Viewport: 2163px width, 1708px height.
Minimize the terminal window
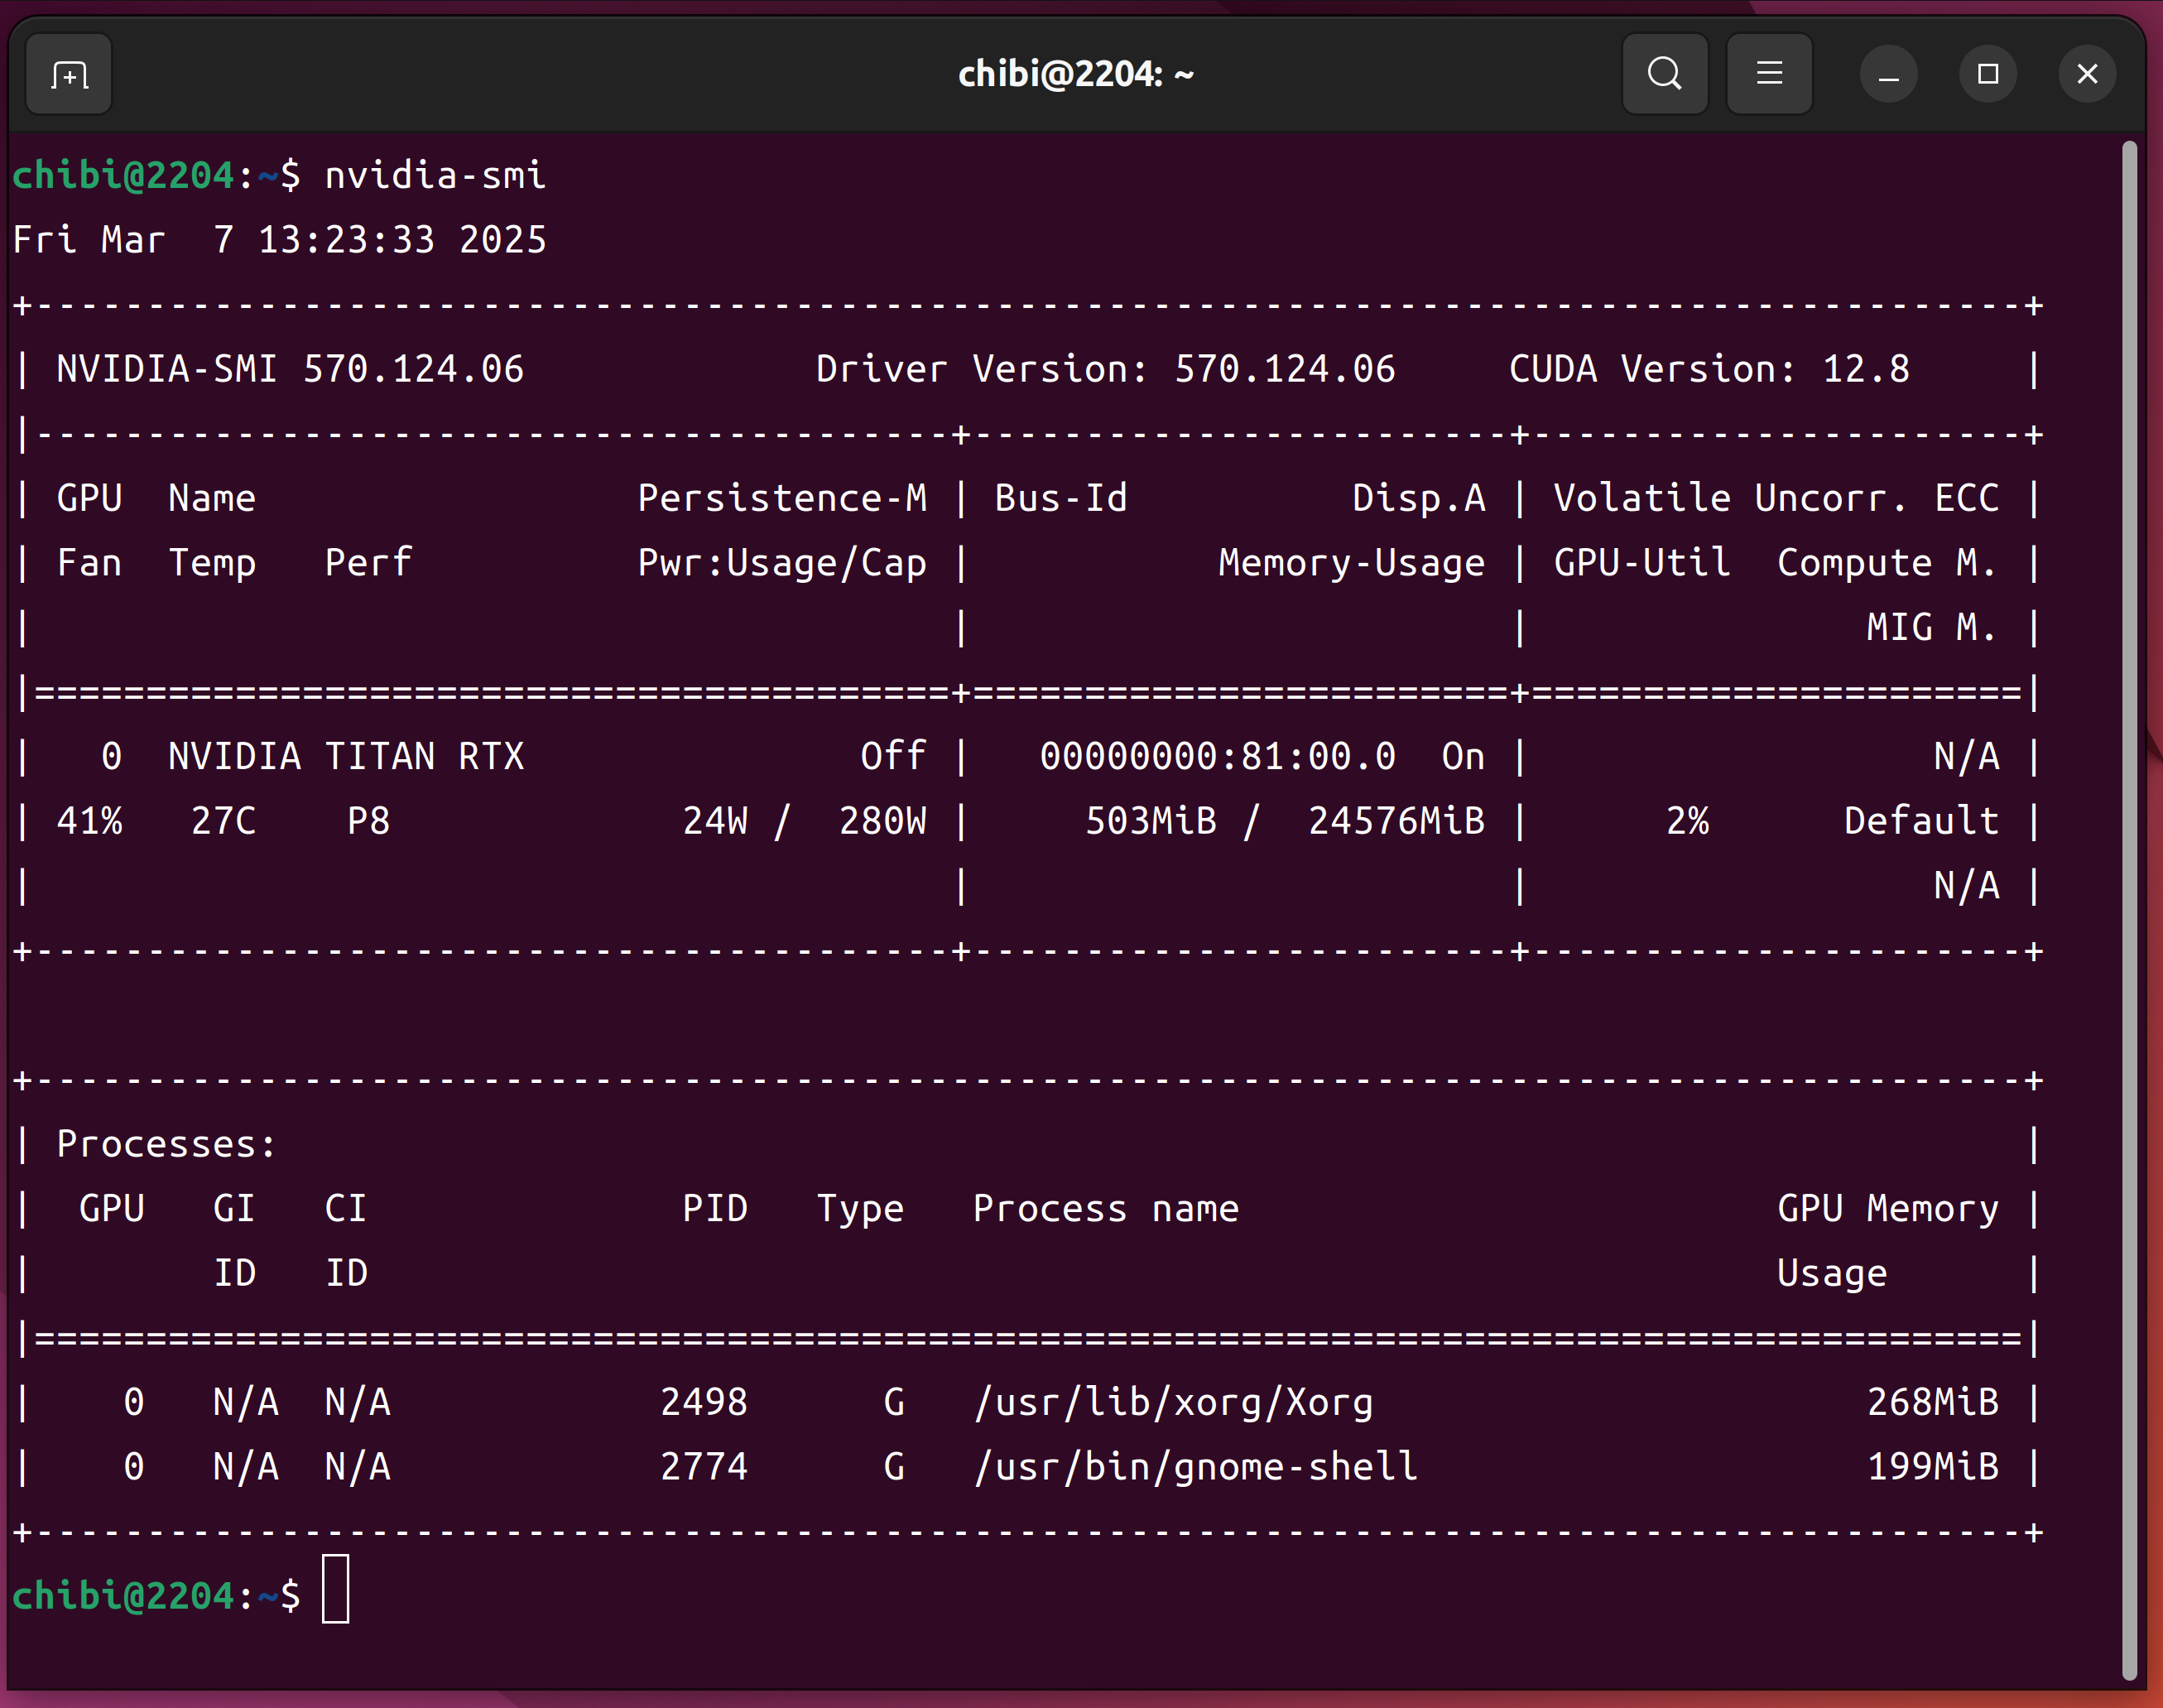click(x=1888, y=75)
